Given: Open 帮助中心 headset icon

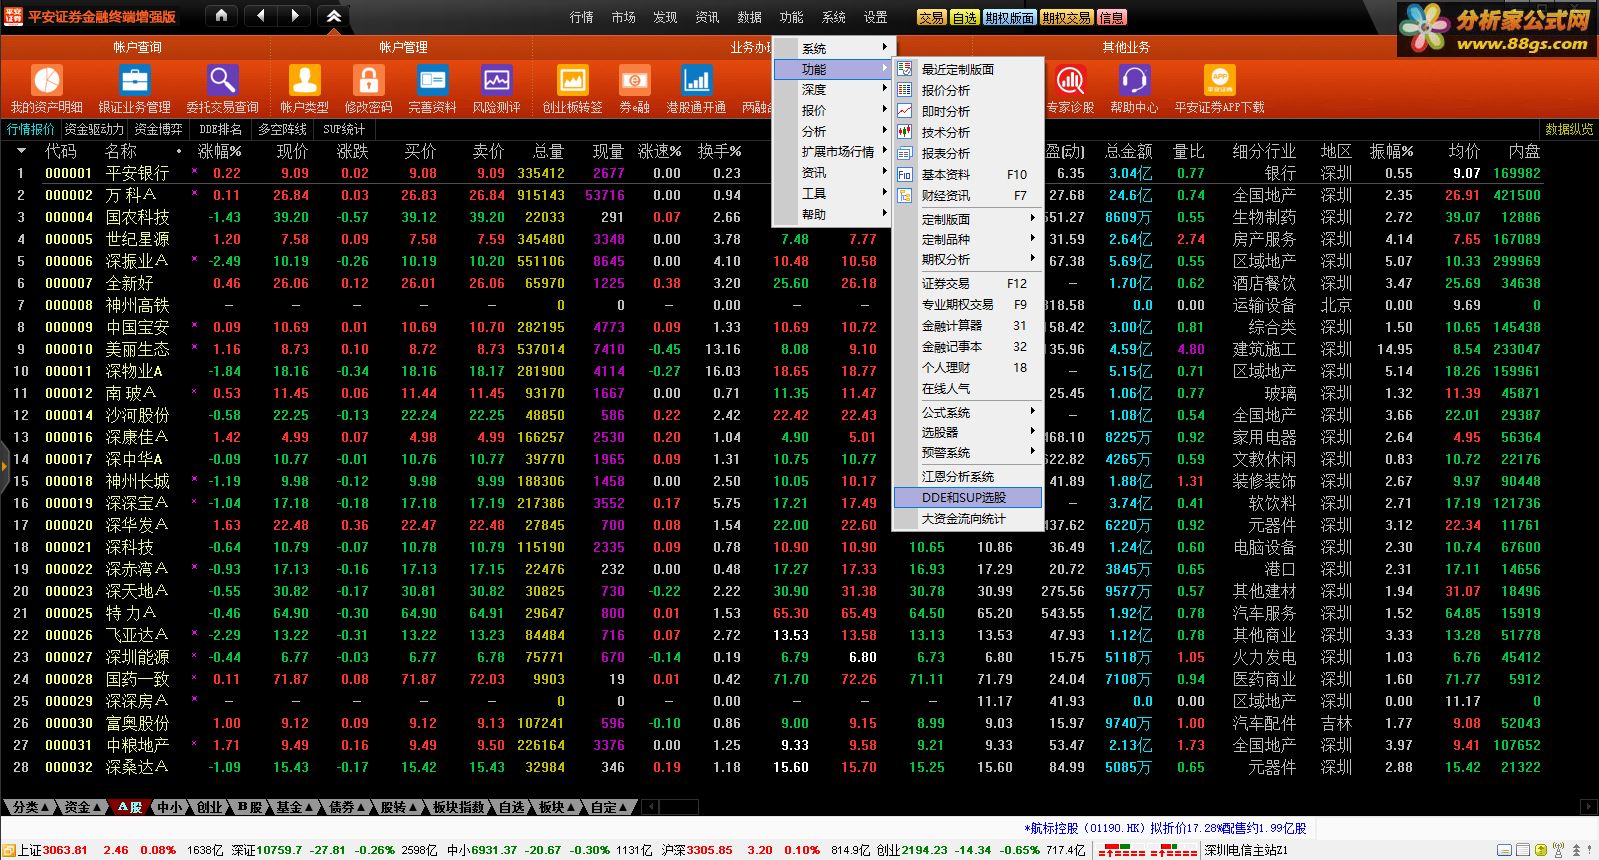Looking at the screenshot, I should click(x=1134, y=80).
